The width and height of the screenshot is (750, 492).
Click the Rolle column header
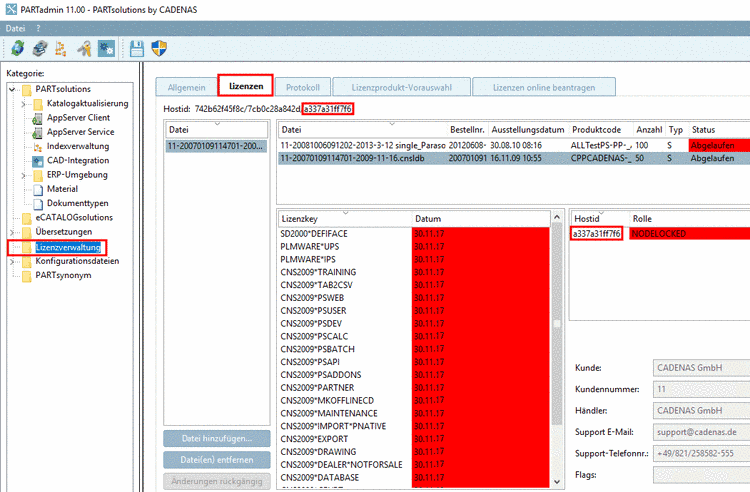click(x=689, y=219)
